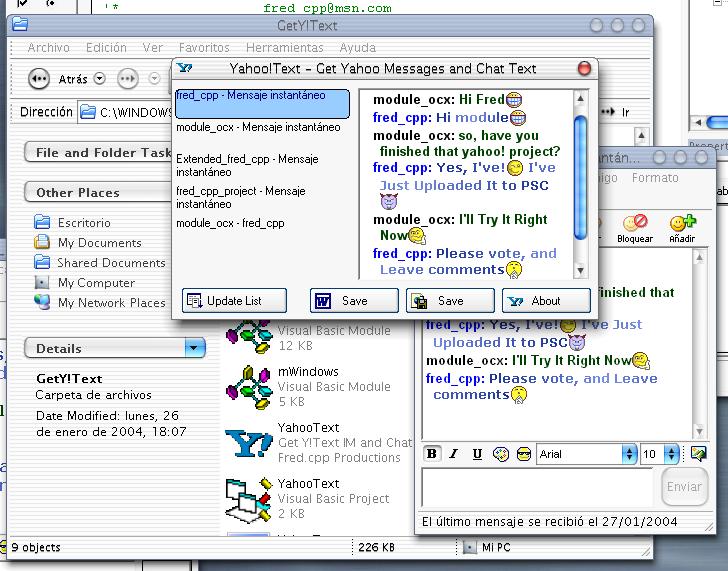Open the Archivo menu
The height and width of the screenshot is (571, 728).
48,47
